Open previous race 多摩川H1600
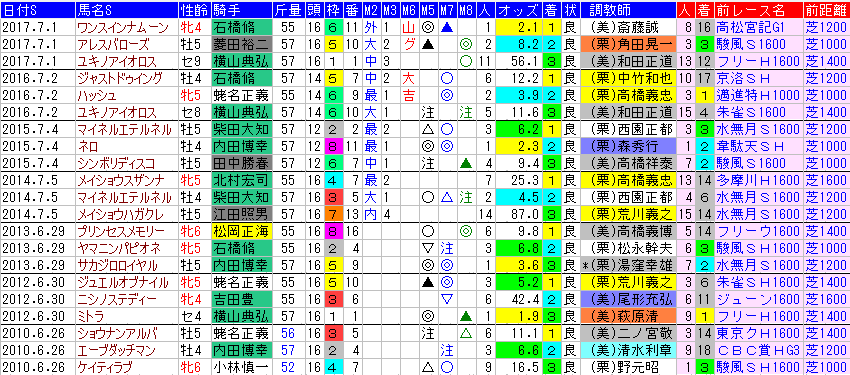The image size is (850, 375). pos(757,180)
